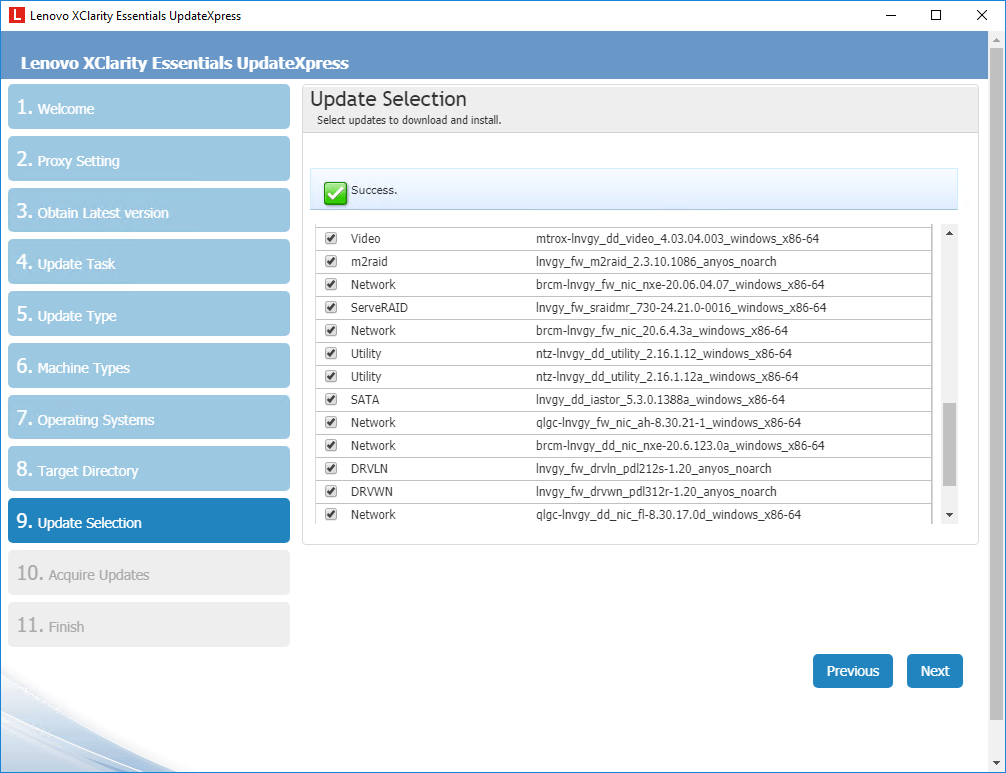1006x773 pixels.
Task: Go to step 1 Welcome
Action: pos(149,106)
